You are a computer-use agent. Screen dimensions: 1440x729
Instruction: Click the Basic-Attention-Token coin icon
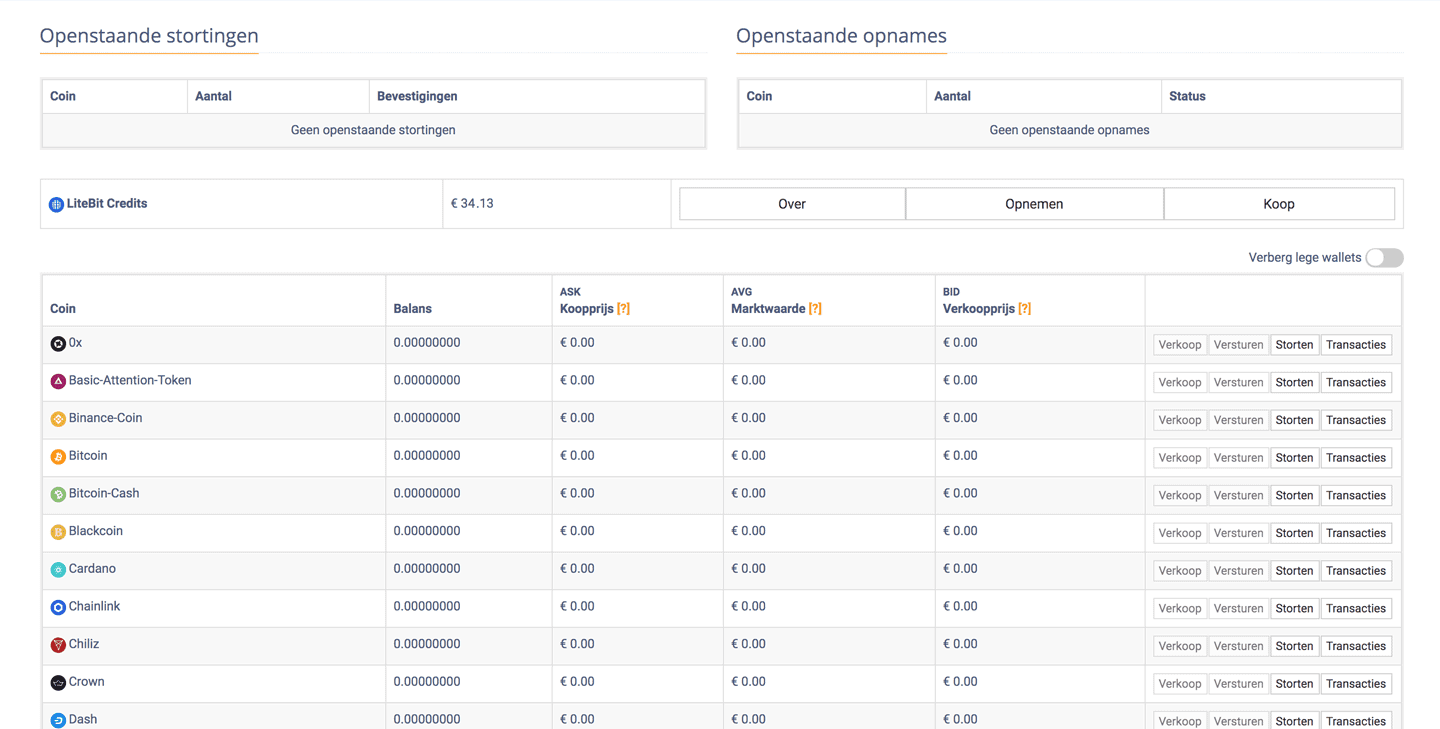58,381
